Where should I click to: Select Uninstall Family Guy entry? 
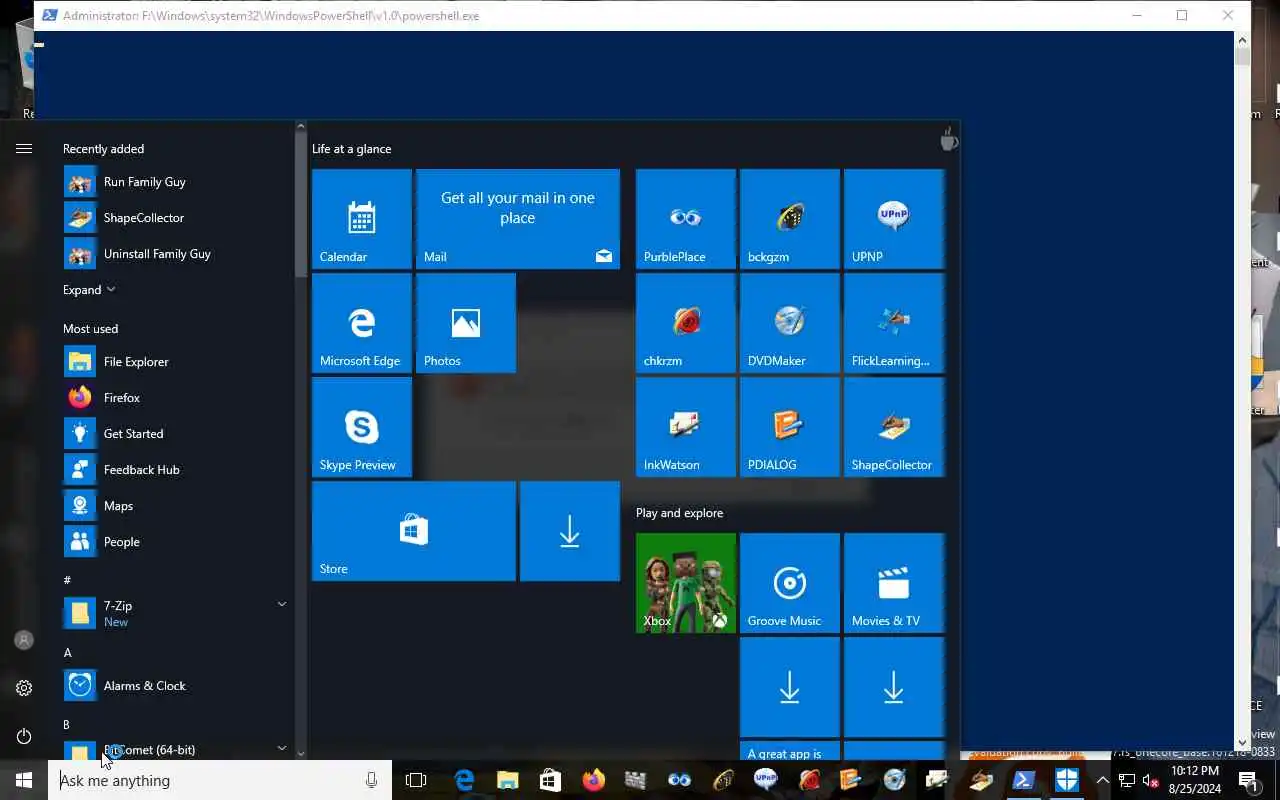175,254
